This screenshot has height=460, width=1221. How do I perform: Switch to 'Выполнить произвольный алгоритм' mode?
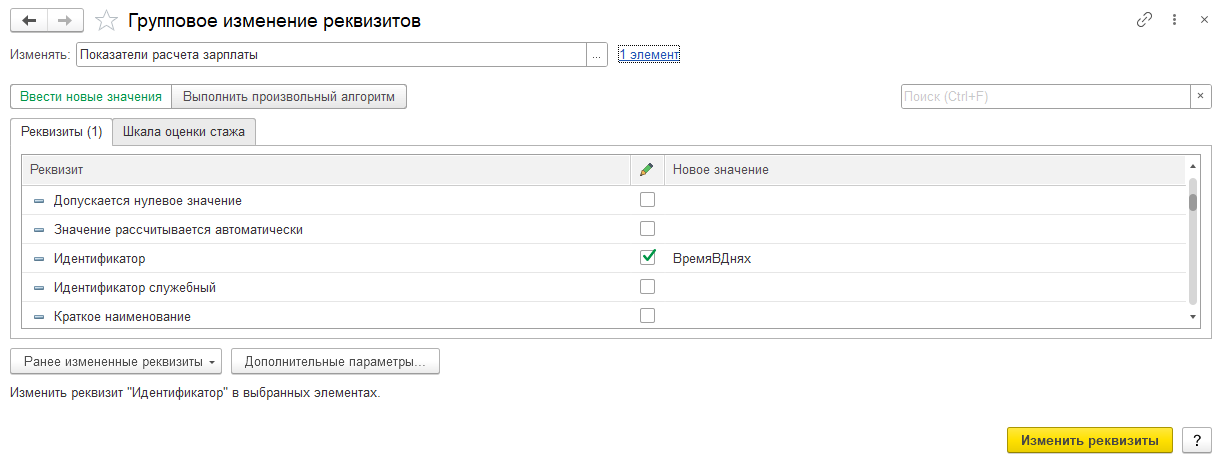pyautogui.click(x=289, y=96)
